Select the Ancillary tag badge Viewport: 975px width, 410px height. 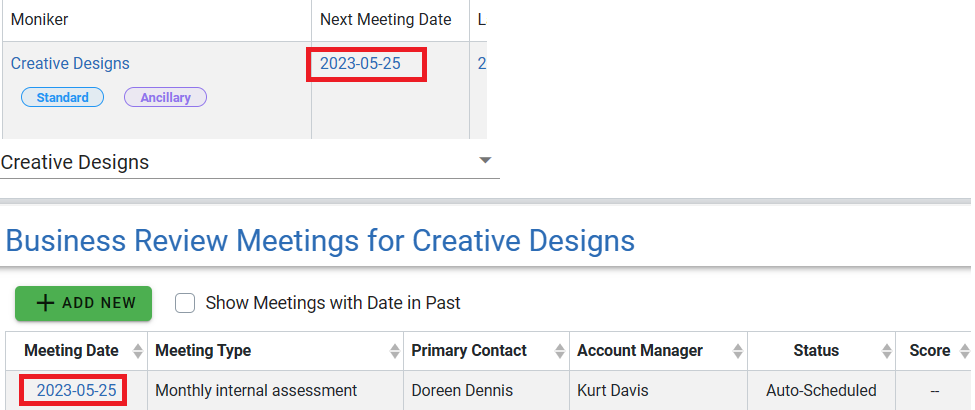coord(165,98)
